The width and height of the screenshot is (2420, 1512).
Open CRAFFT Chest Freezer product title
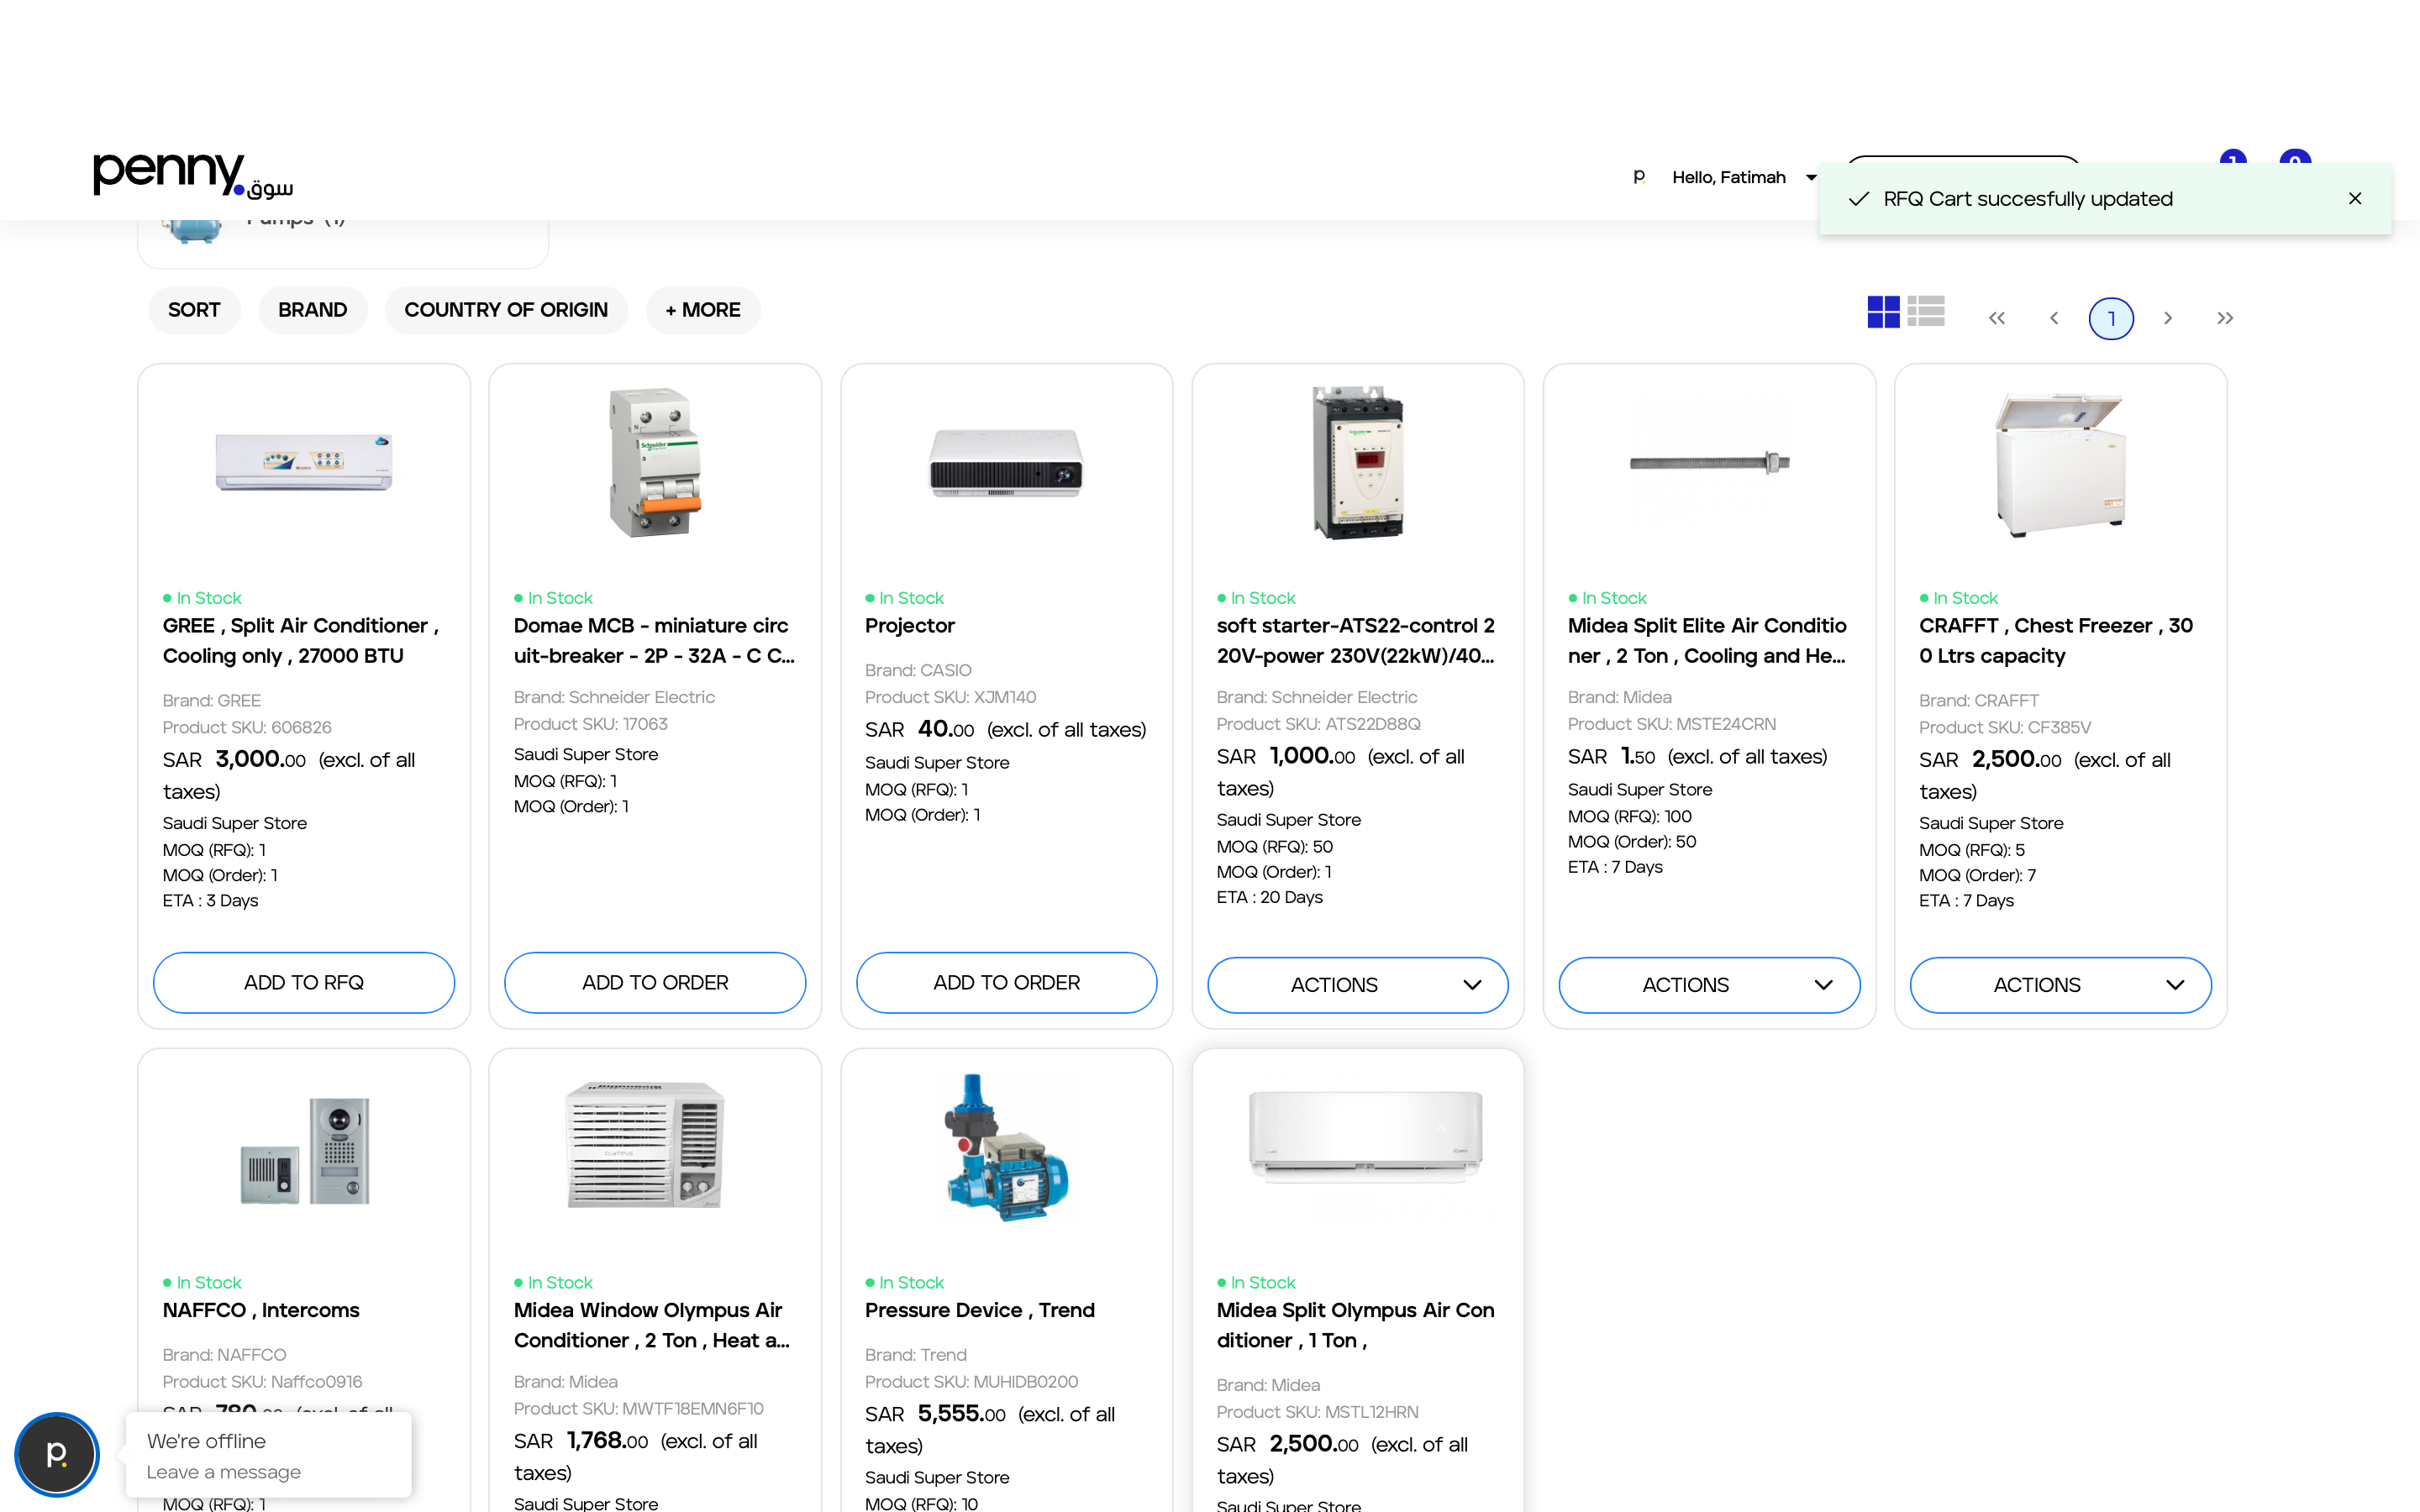(x=2056, y=640)
